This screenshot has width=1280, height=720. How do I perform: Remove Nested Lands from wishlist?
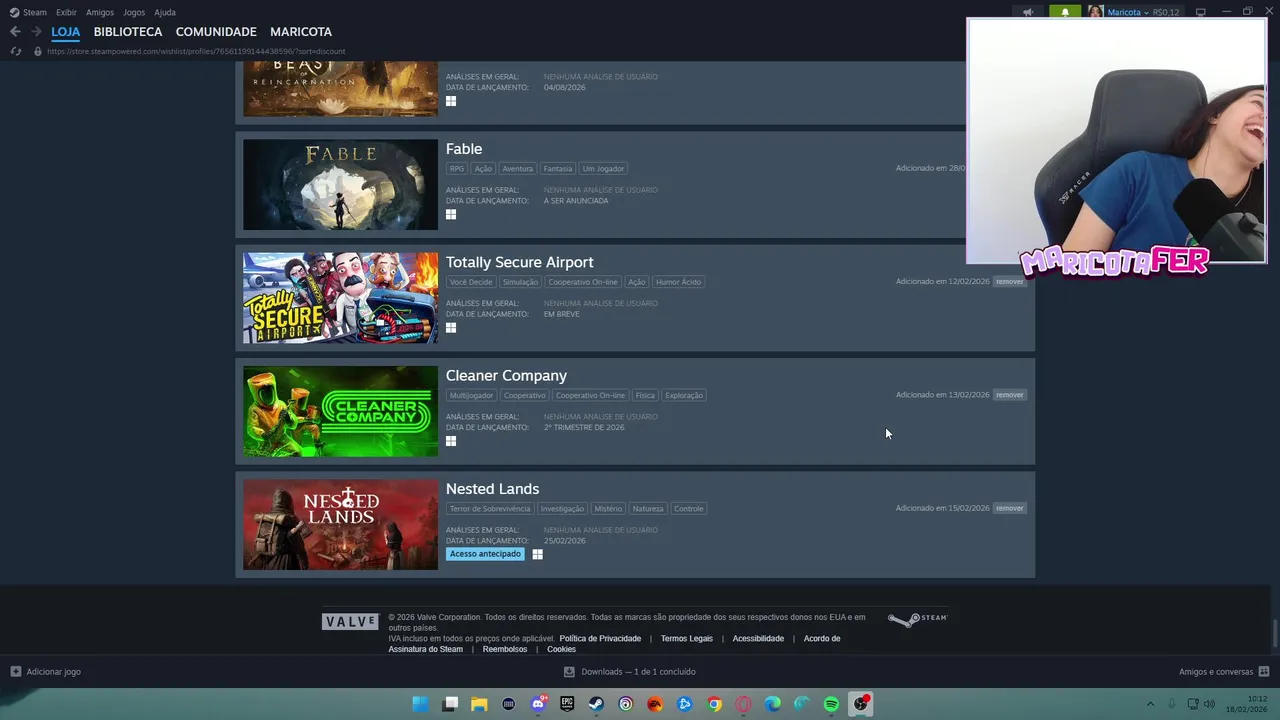(x=1010, y=508)
